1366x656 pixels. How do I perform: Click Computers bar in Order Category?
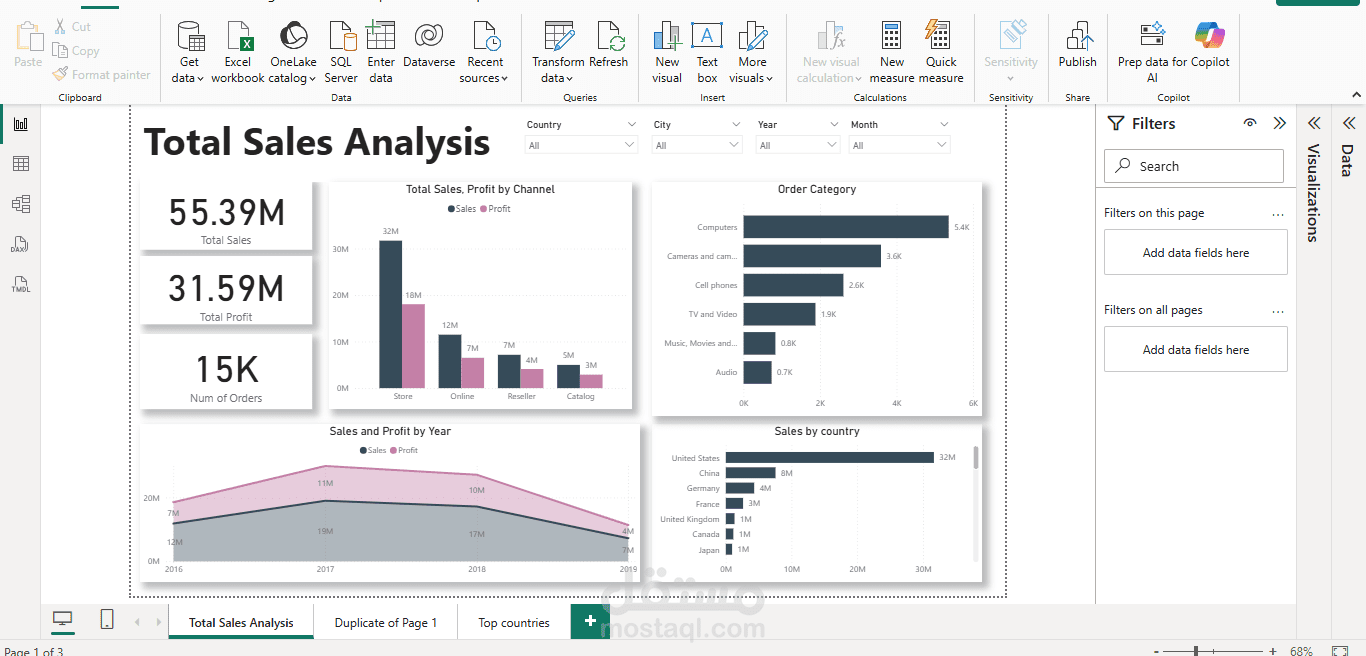pos(846,227)
